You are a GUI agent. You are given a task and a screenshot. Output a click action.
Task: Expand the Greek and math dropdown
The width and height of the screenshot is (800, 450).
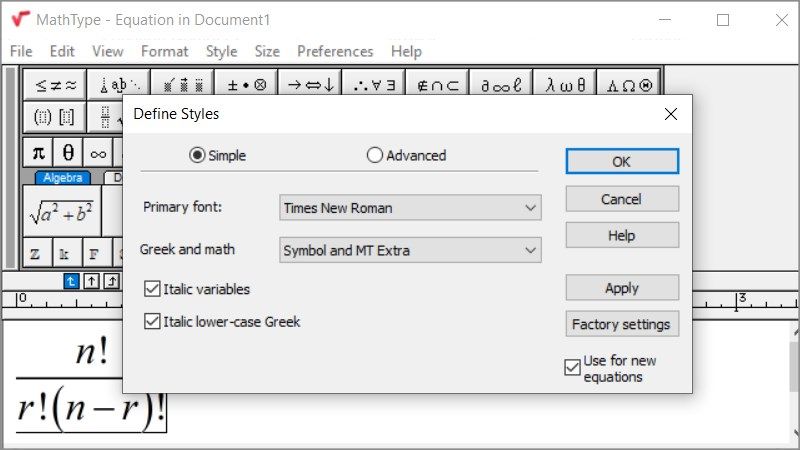410,250
